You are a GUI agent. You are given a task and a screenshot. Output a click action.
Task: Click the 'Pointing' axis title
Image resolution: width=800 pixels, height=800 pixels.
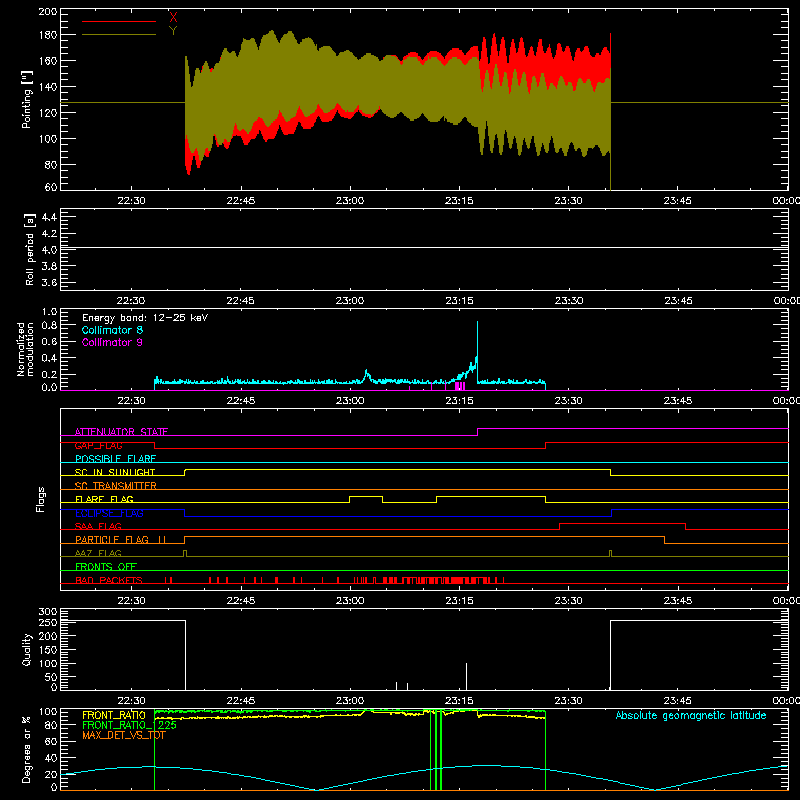click(27, 99)
